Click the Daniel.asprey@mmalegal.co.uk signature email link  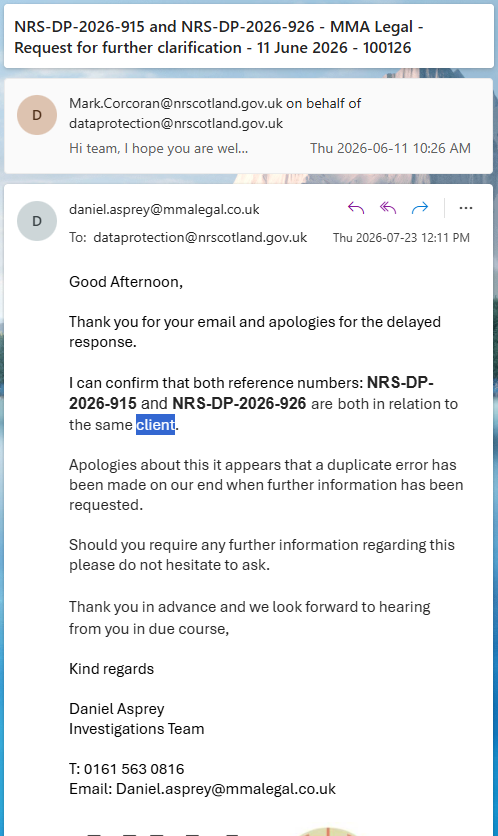point(226,789)
